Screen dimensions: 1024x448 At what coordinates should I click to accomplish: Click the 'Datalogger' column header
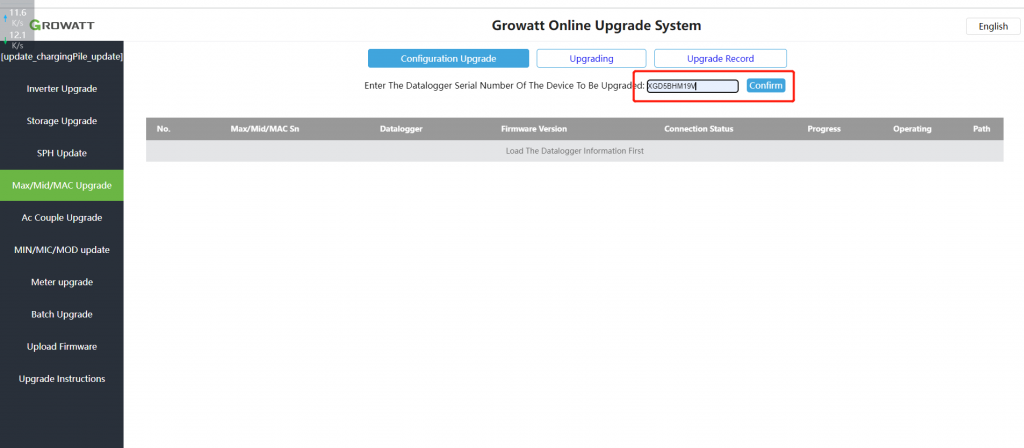coord(401,129)
